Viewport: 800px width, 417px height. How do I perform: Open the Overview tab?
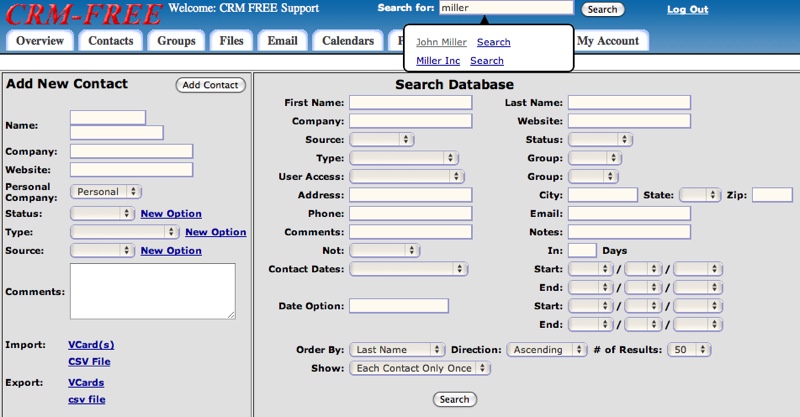pos(40,41)
